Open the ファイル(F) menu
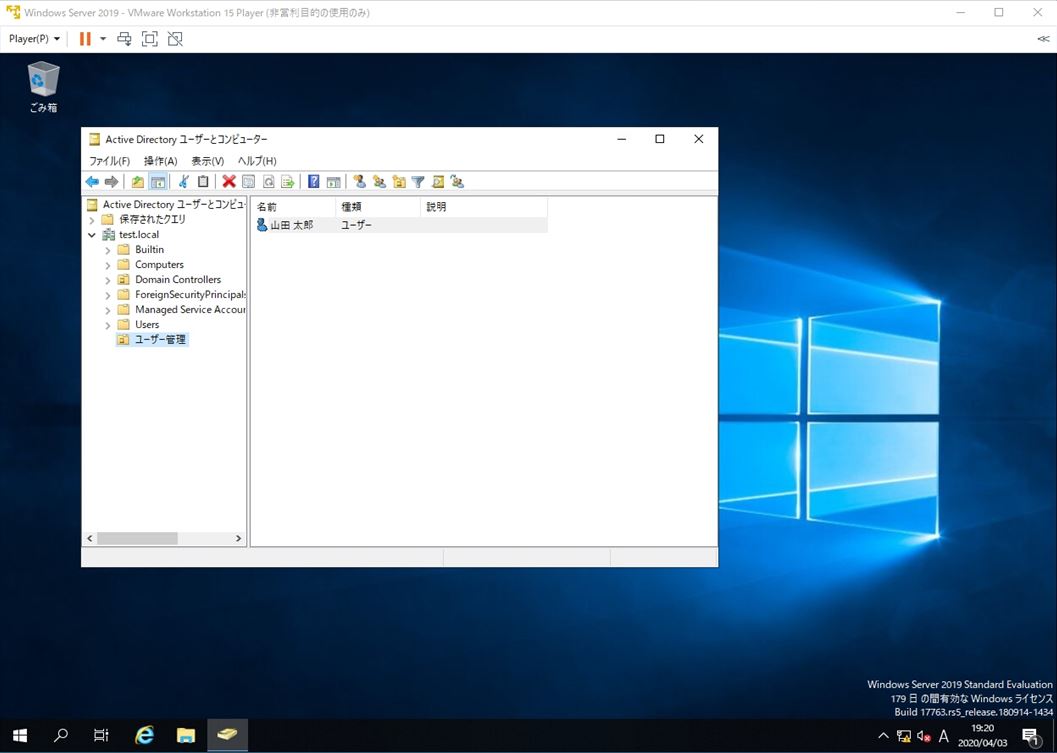1057x753 pixels. pyautogui.click(x=109, y=161)
